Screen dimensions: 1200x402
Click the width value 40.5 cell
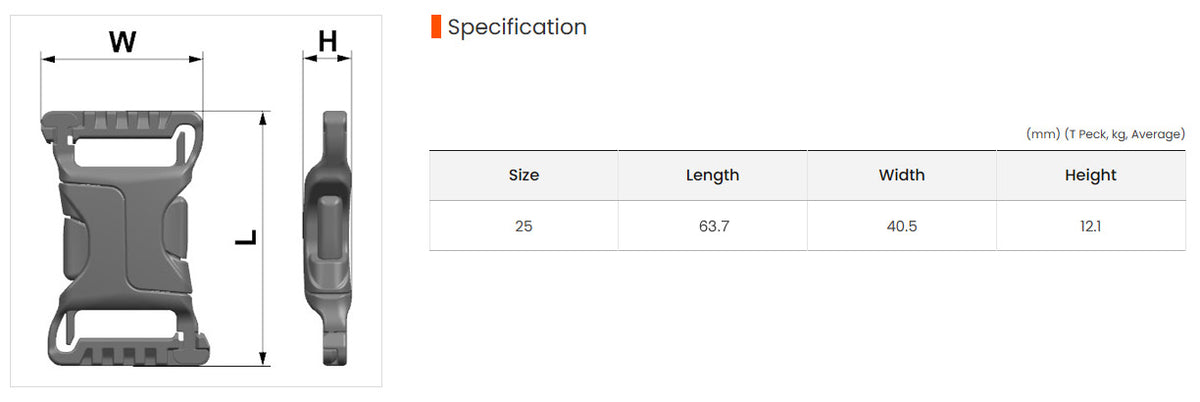(901, 226)
